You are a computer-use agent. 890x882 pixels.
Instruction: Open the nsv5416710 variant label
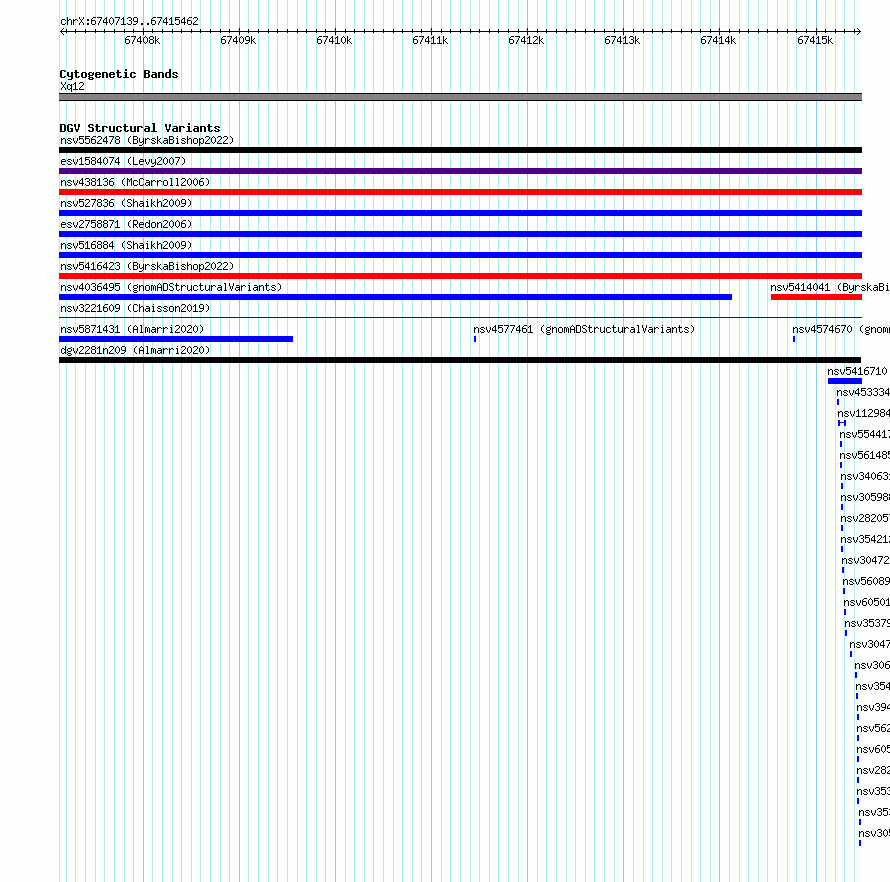pyautogui.click(x=857, y=371)
